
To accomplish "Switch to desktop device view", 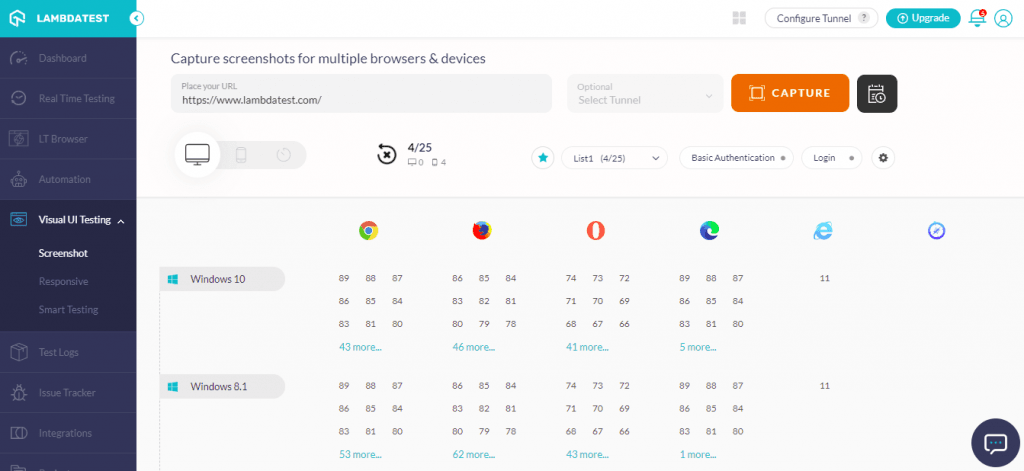I will [x=197, y=155].
